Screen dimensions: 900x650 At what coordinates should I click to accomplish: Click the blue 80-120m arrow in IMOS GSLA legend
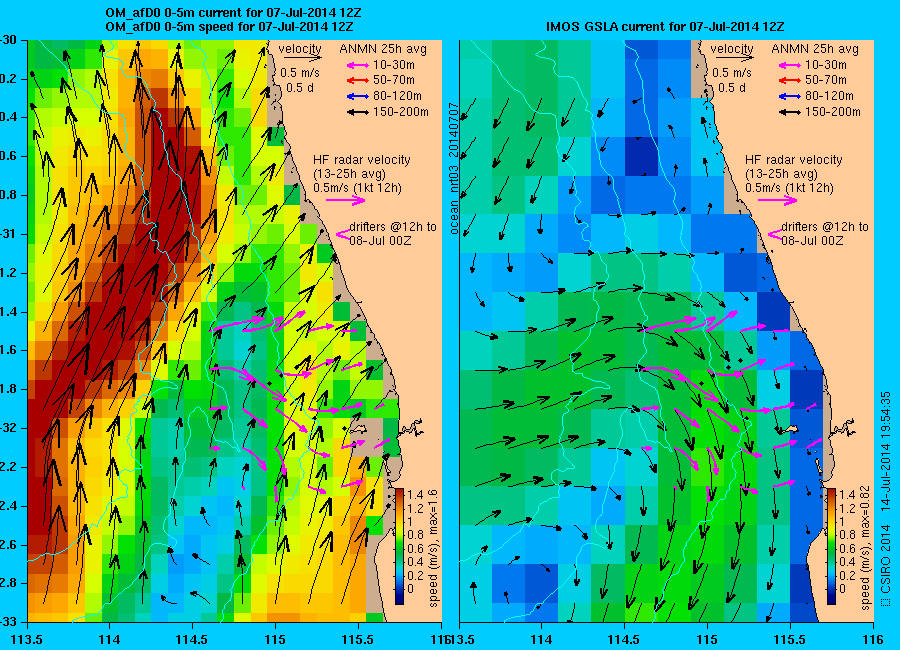tap(790, 96)
